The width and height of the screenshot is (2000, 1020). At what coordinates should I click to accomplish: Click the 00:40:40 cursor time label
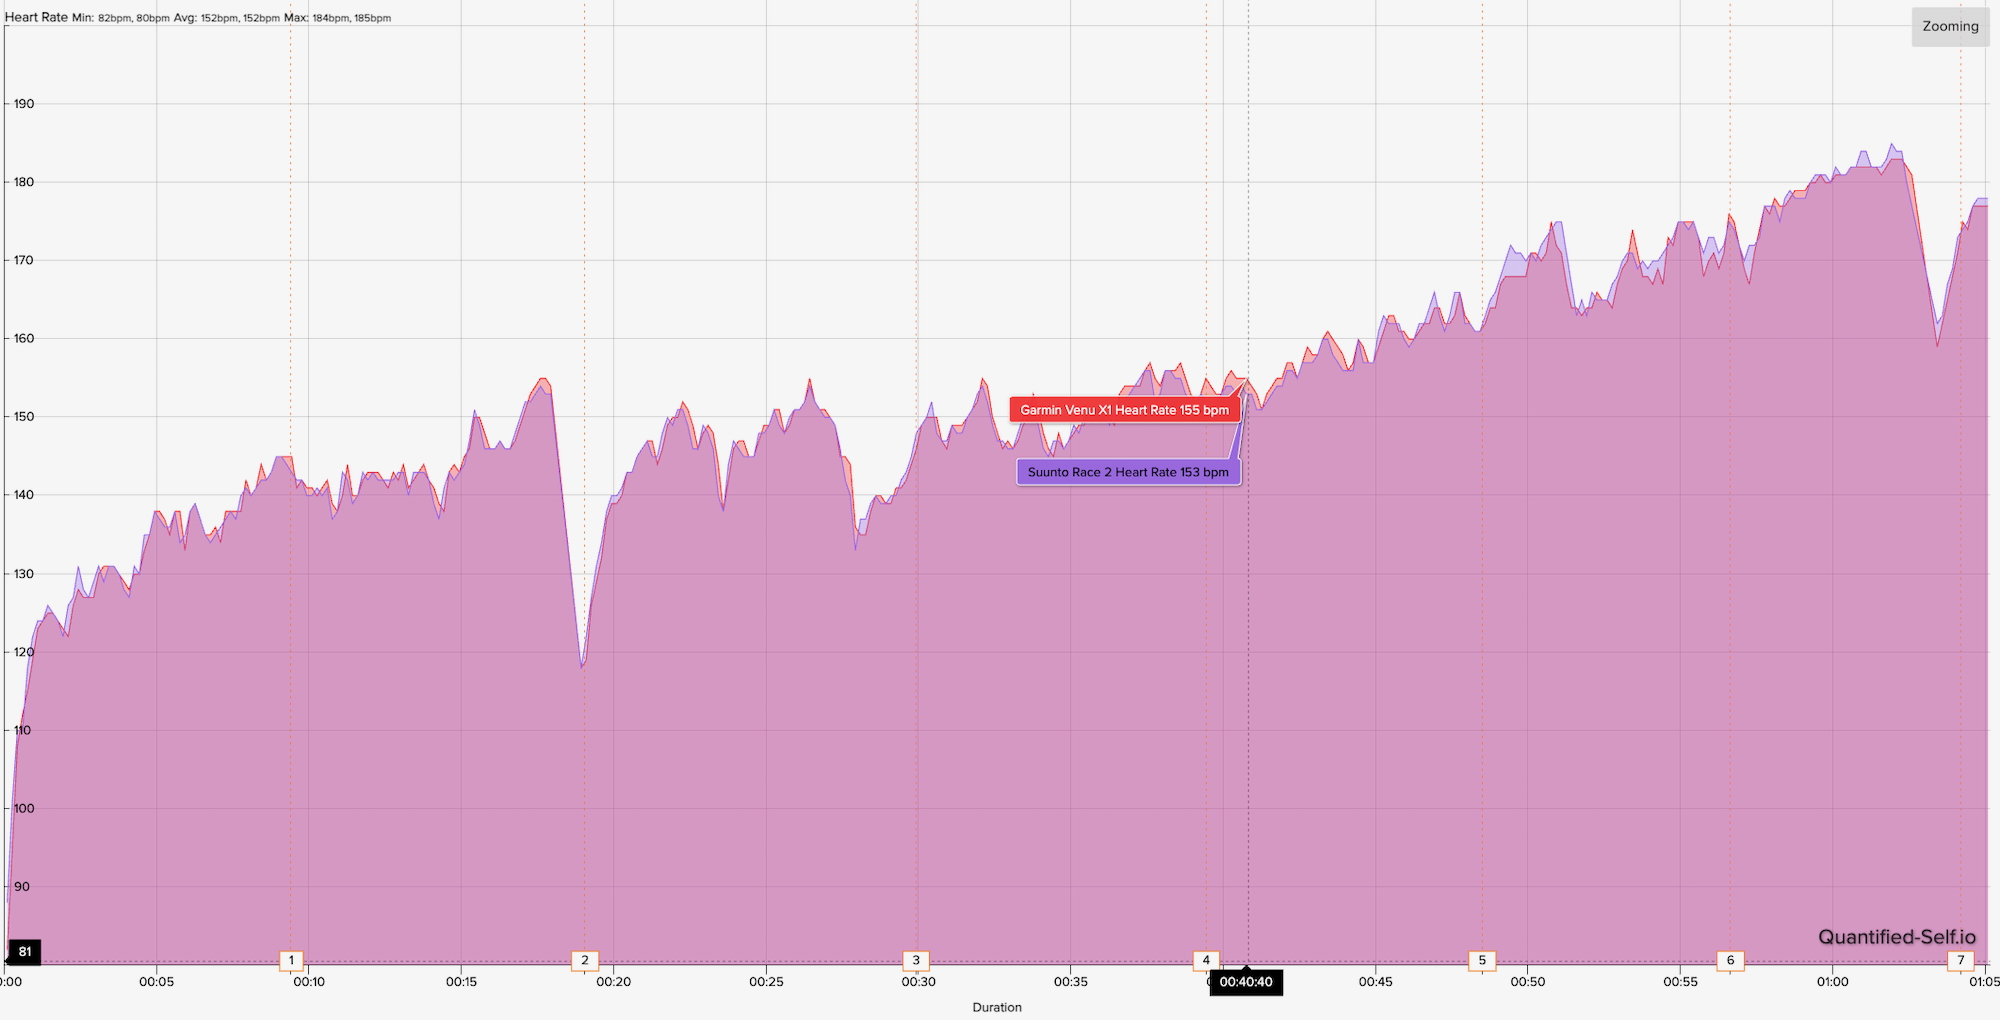click(1246, 982)
